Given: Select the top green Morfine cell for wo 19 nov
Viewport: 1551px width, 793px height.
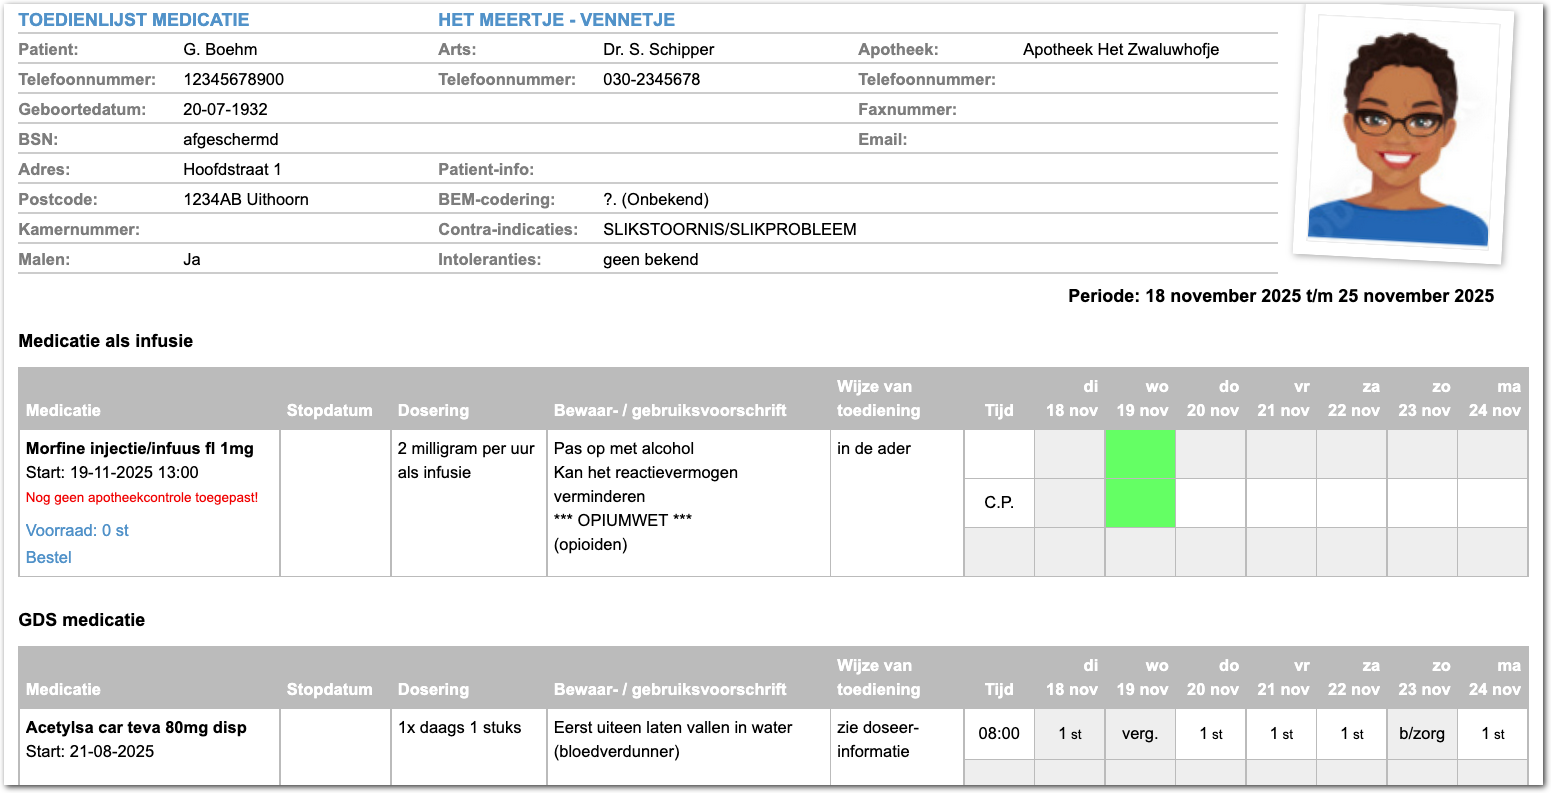Looking at the screenshot, I should coord(1140,453).
